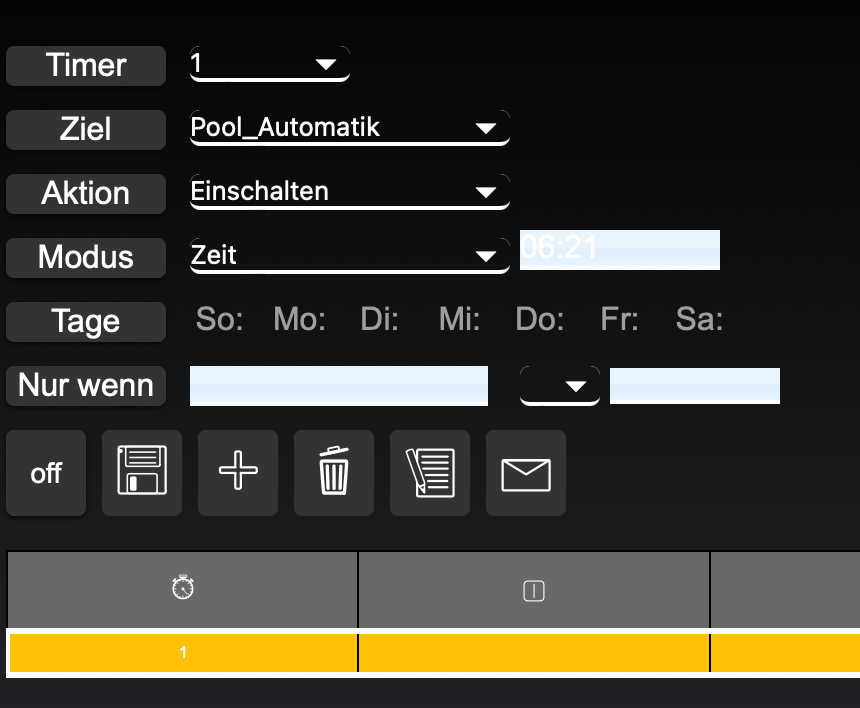Click the 06:21 time input field

(x=619, y=249)
